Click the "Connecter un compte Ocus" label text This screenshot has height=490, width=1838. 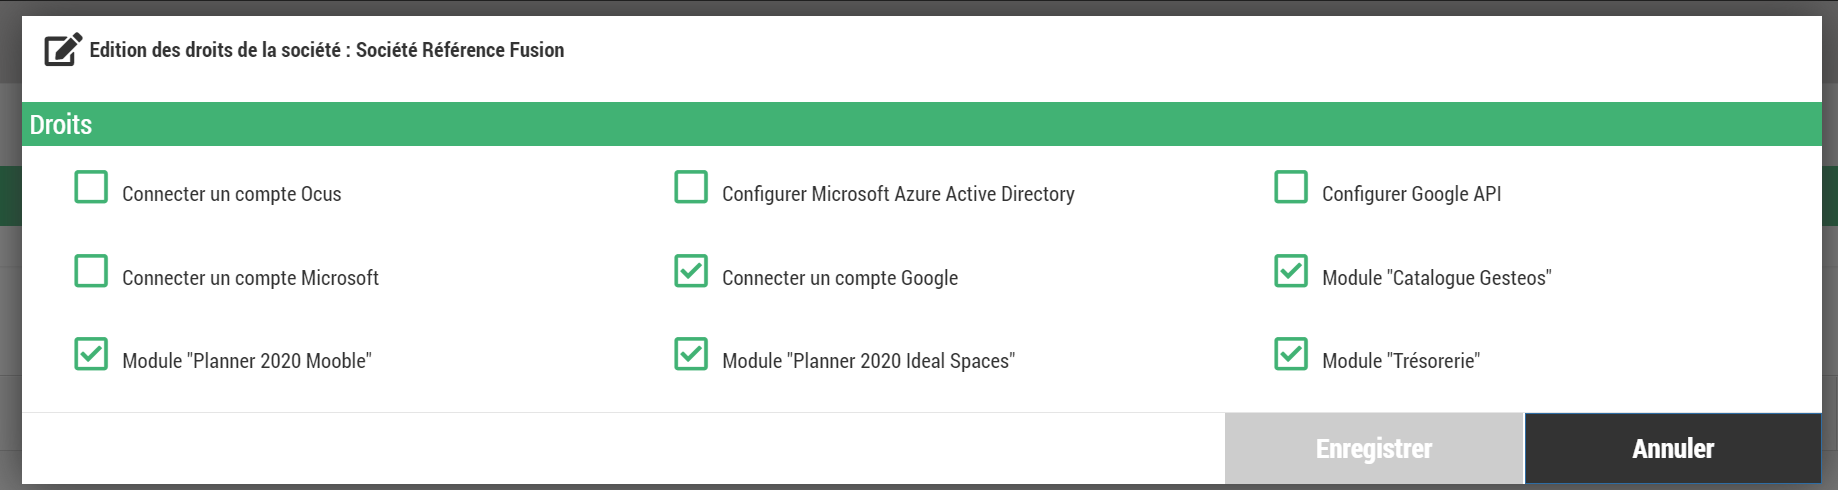click(x=231, y=194)
